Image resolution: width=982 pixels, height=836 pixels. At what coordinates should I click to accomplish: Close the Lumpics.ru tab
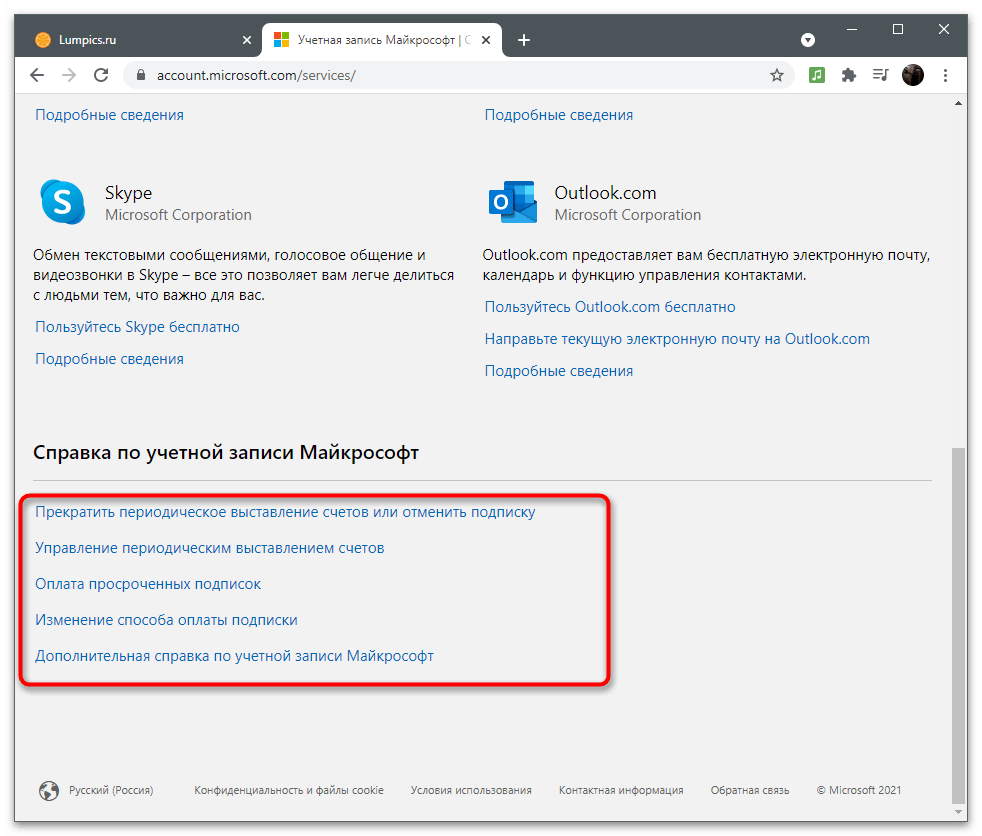tap(247, 40)
